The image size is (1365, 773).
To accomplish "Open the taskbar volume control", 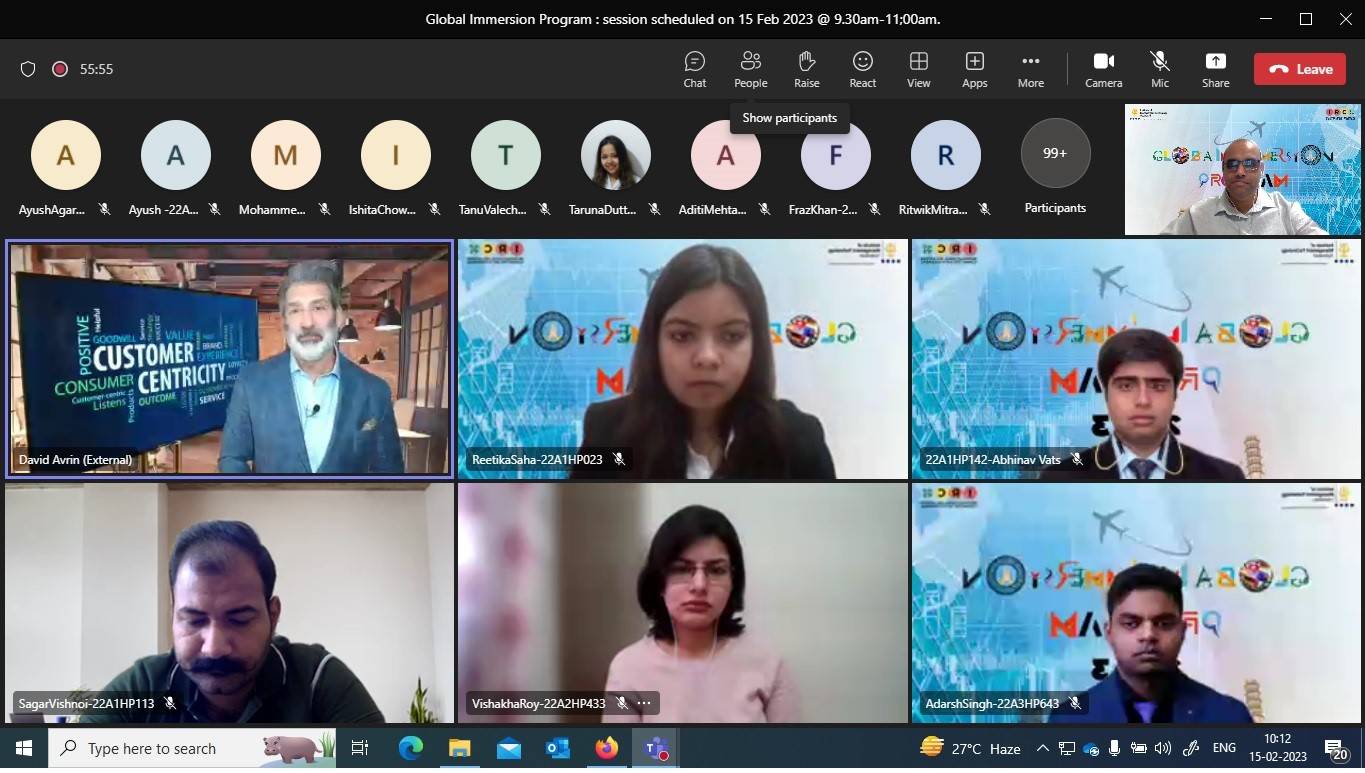I will (x=1162, y=748).
